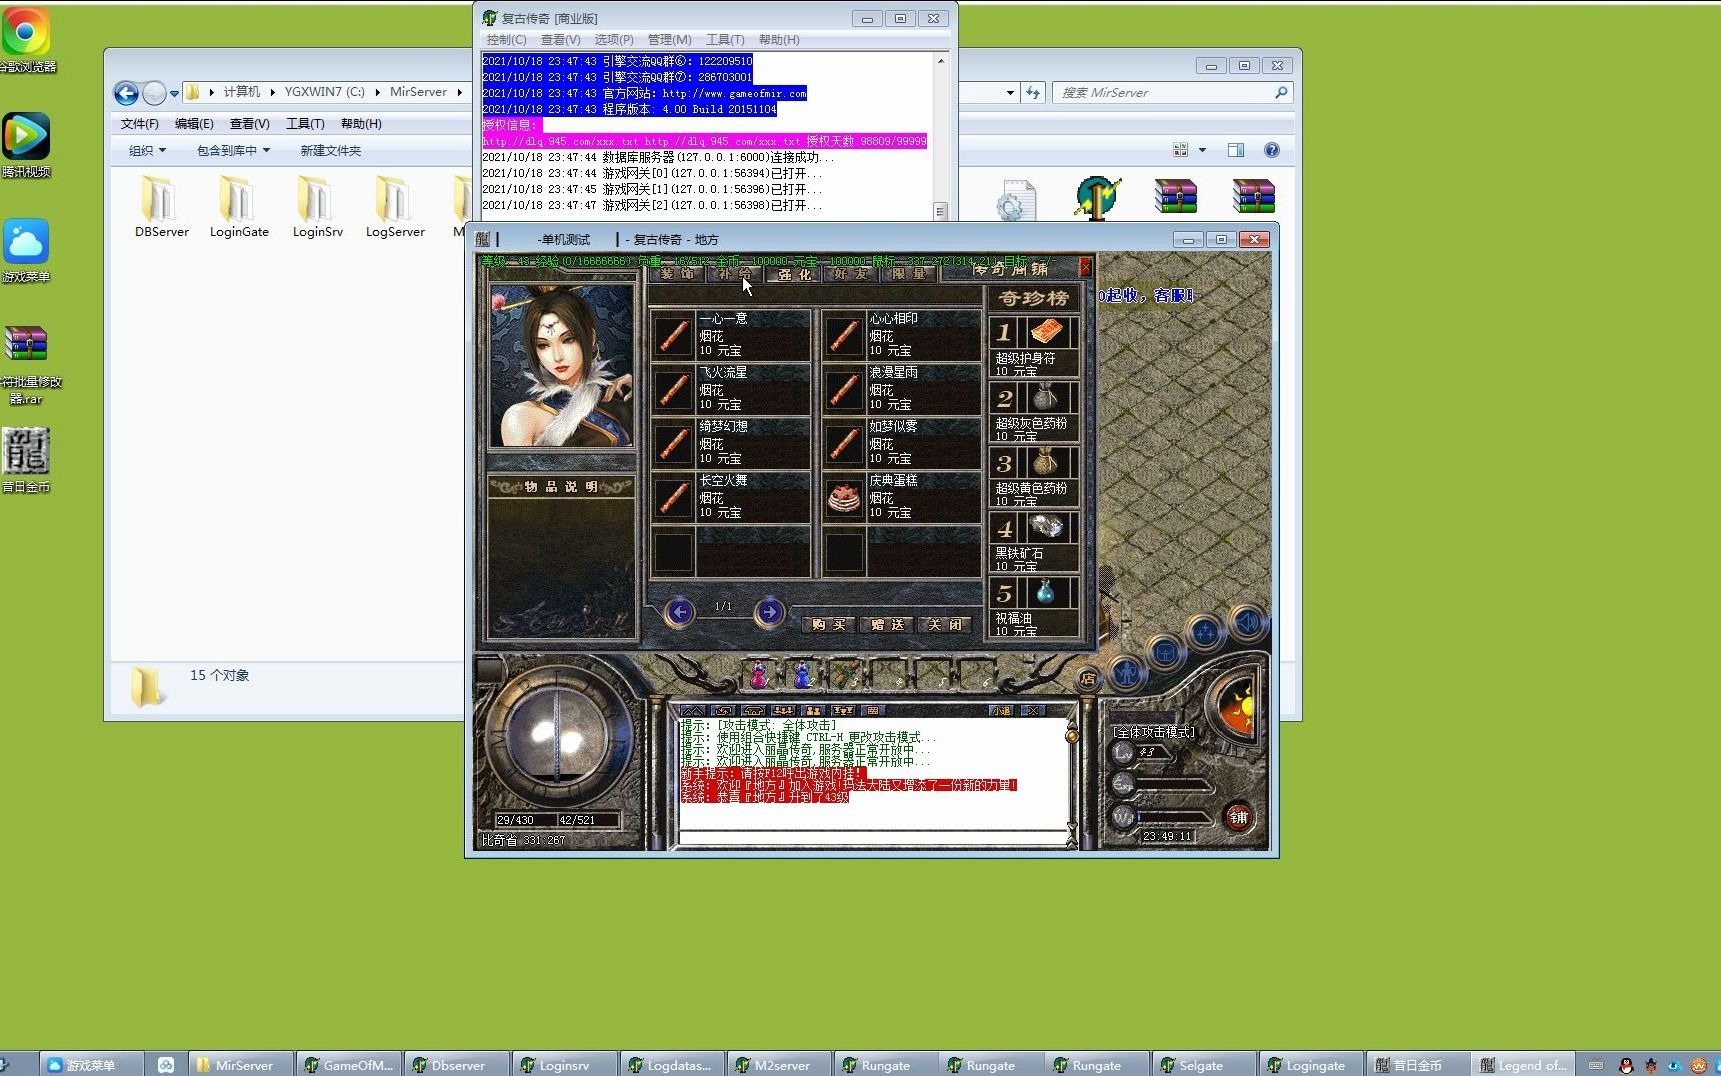Switch to M2server in taskbar
Screen dimensions: 1721x1076
782,1065
